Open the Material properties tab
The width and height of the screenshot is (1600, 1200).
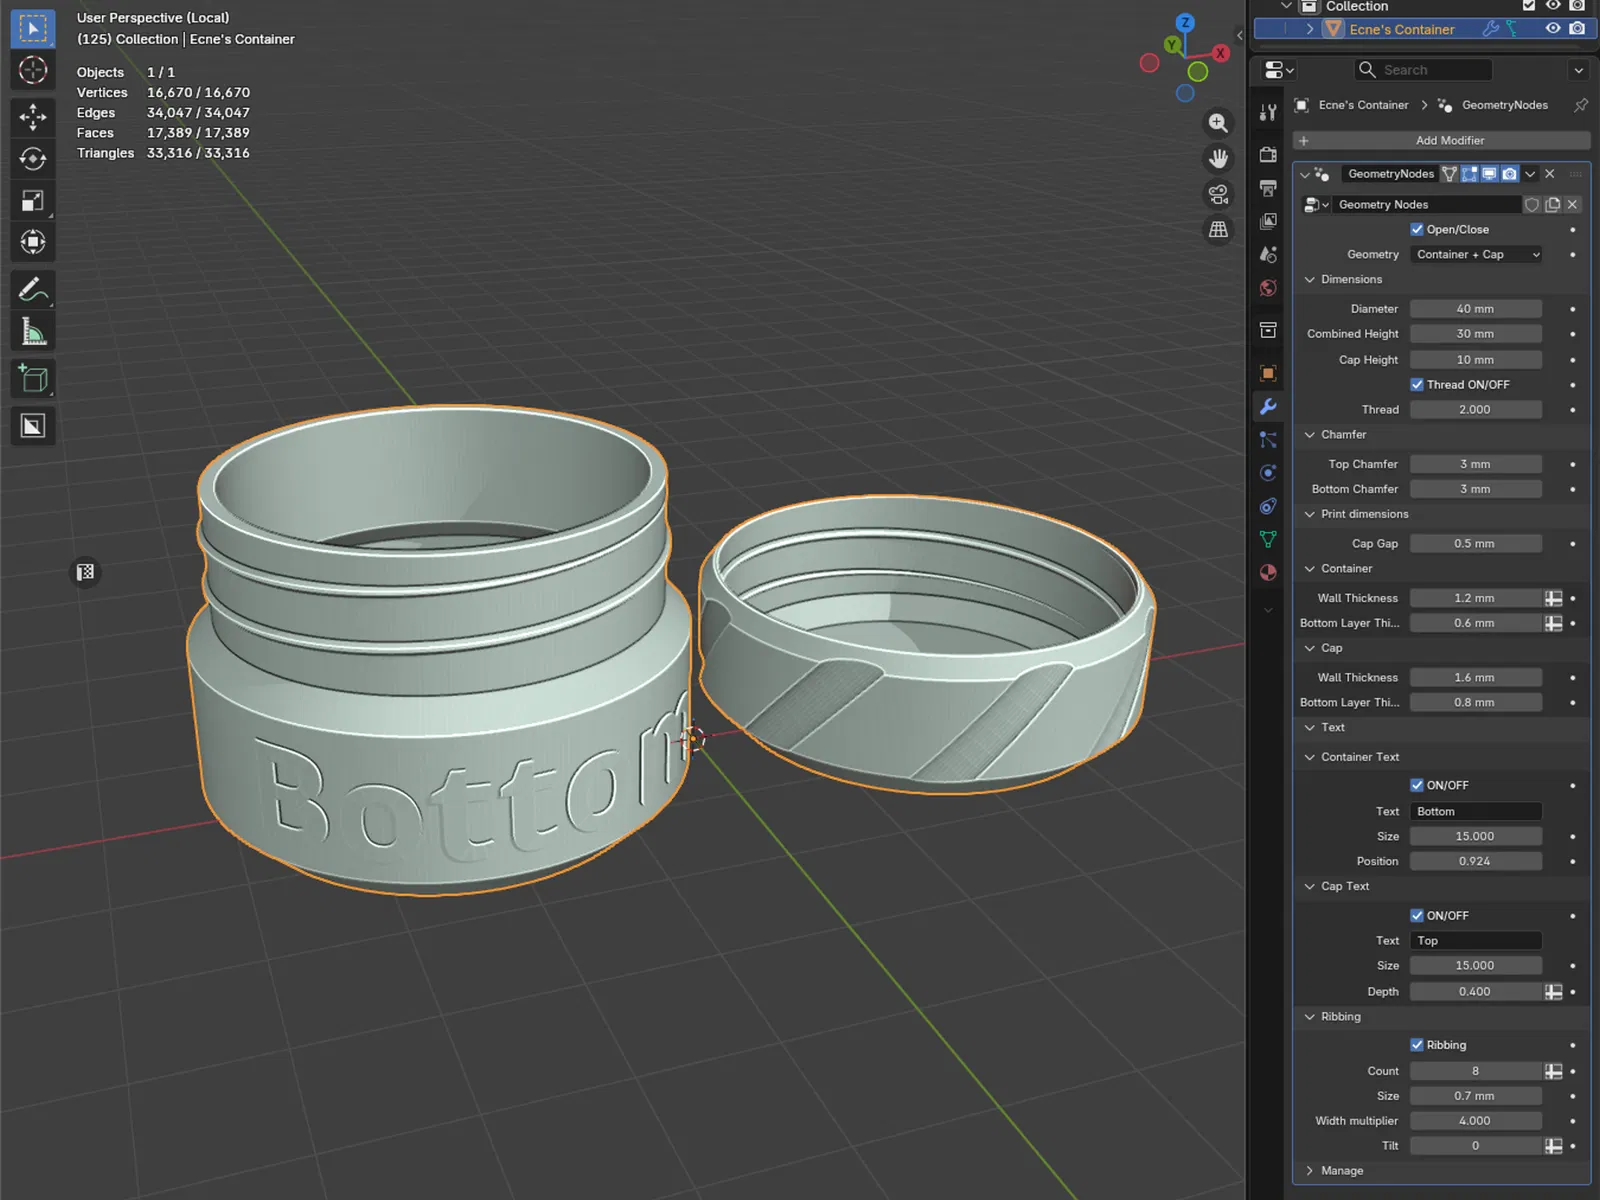1268,573
